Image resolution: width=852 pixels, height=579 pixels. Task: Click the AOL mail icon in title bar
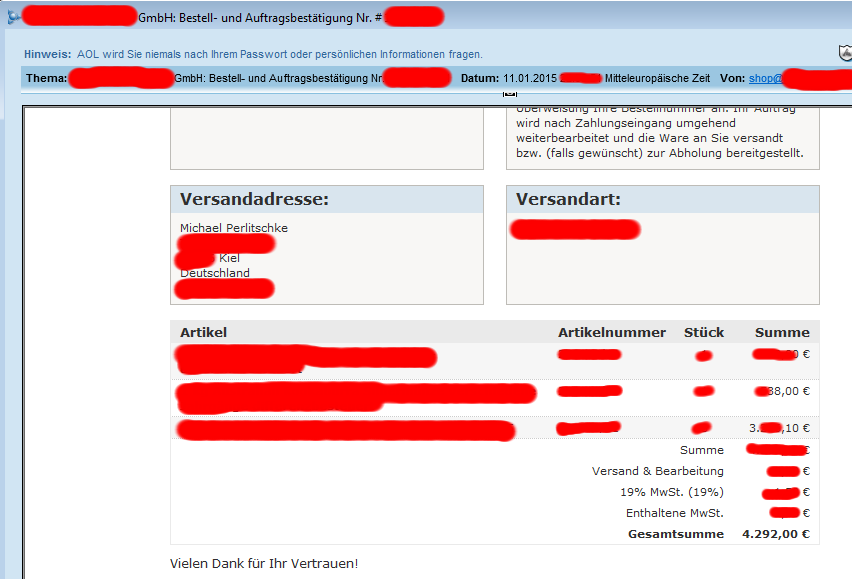(12, 16)
